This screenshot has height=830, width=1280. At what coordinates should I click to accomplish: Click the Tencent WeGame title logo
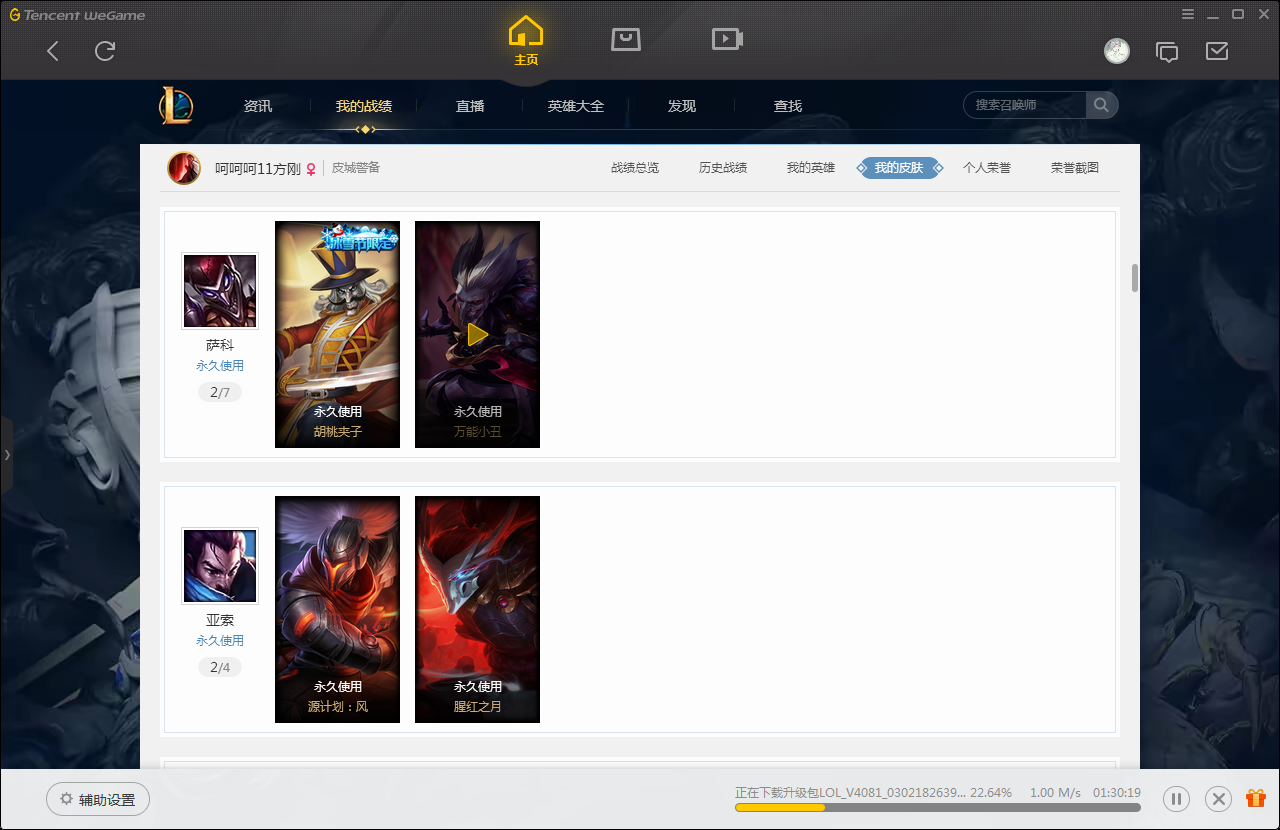77,15
